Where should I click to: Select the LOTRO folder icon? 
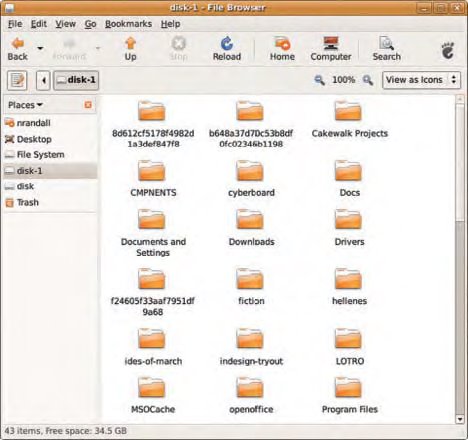tap(348, 339)
